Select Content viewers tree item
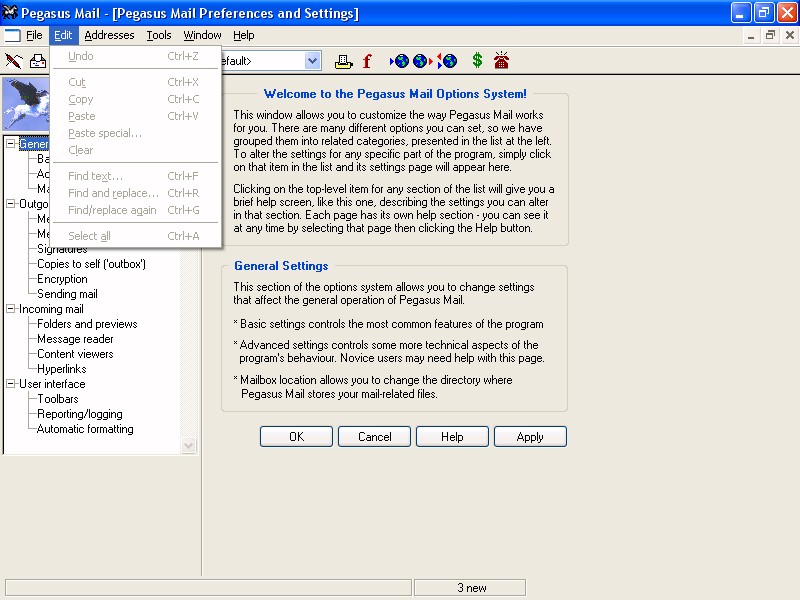This screenshot has height=600, width=800. (x=76, y=354)
